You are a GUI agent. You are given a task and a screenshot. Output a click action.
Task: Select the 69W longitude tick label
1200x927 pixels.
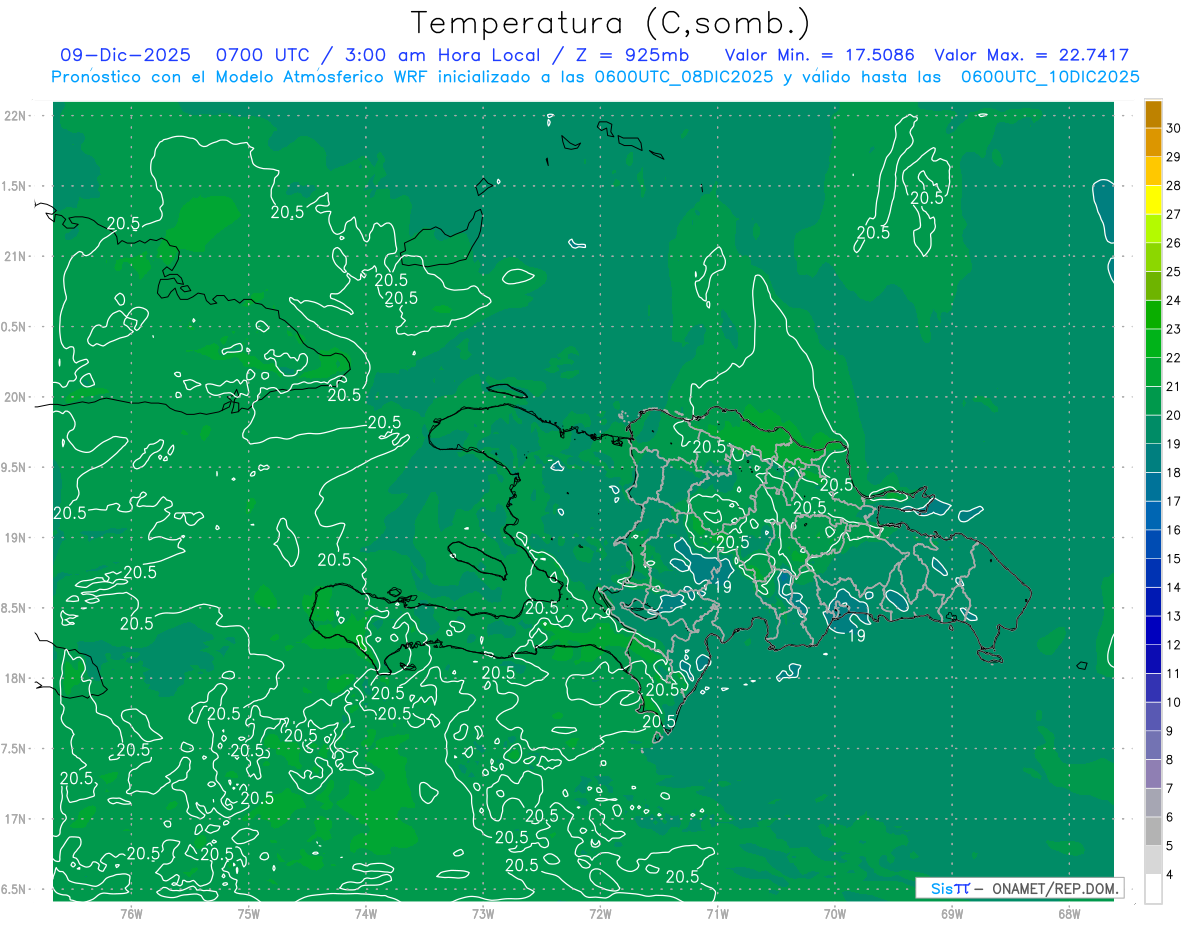(951, 913)
